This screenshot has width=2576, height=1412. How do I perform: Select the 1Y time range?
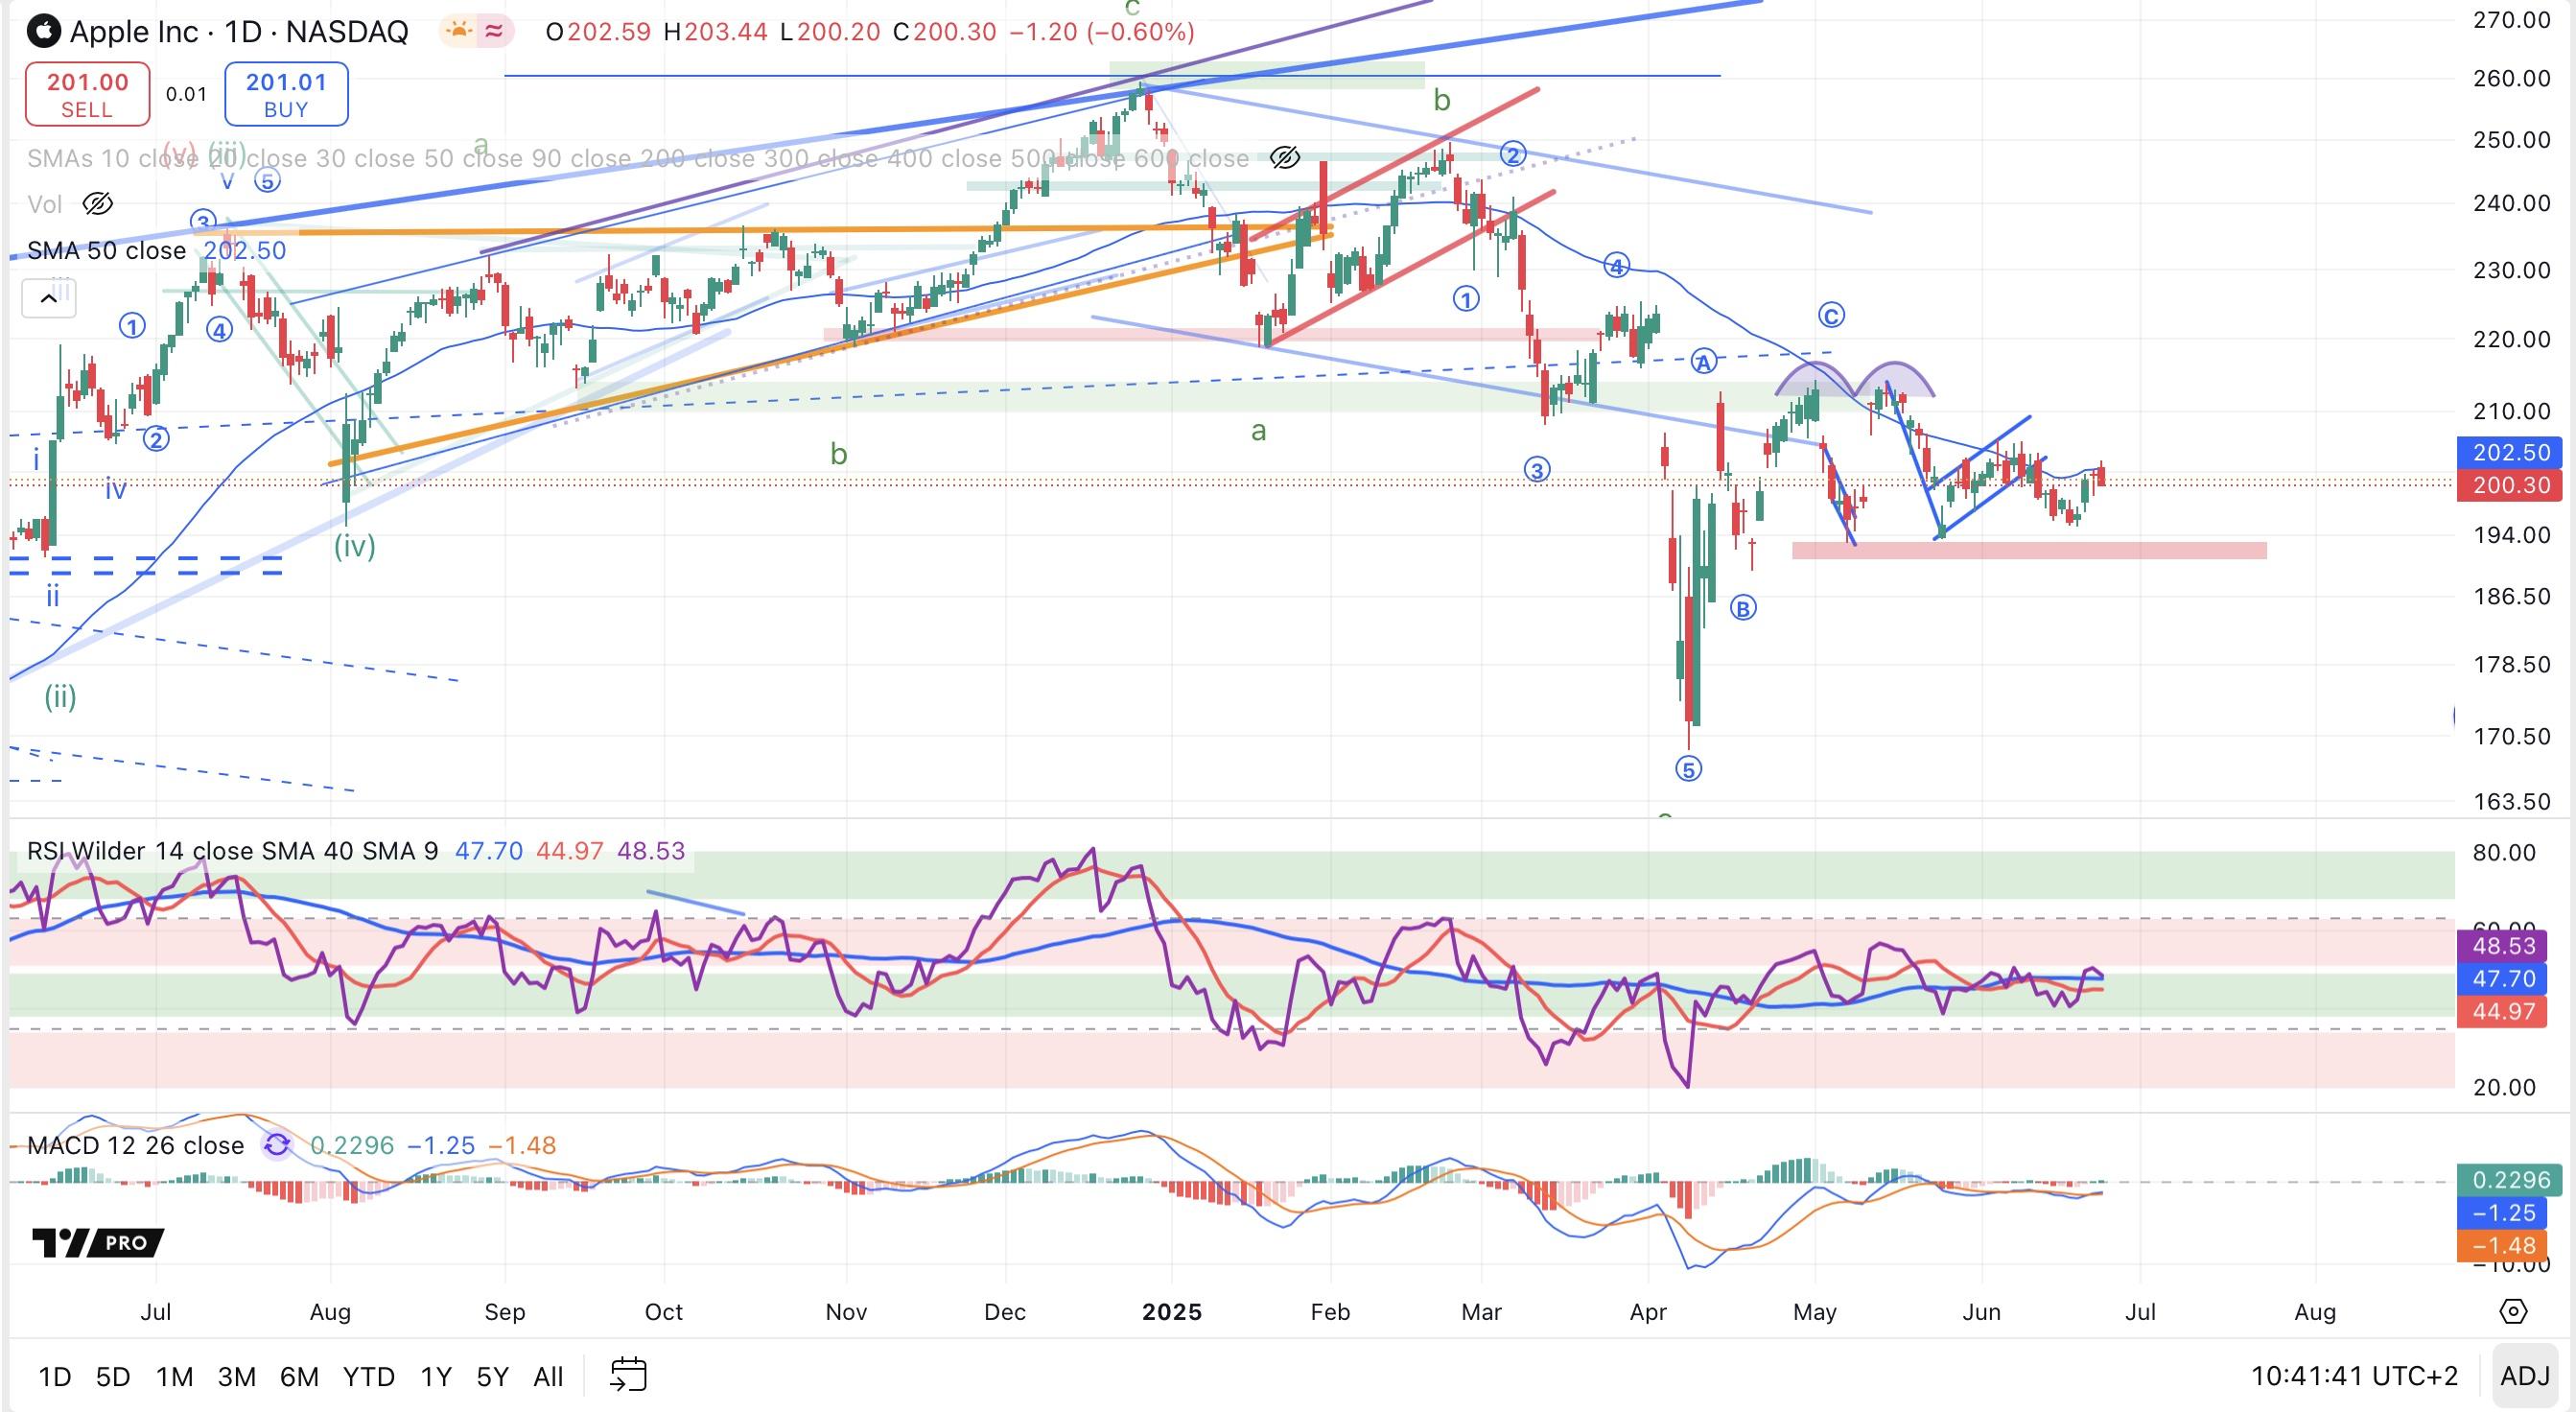tap(436, 1377)
